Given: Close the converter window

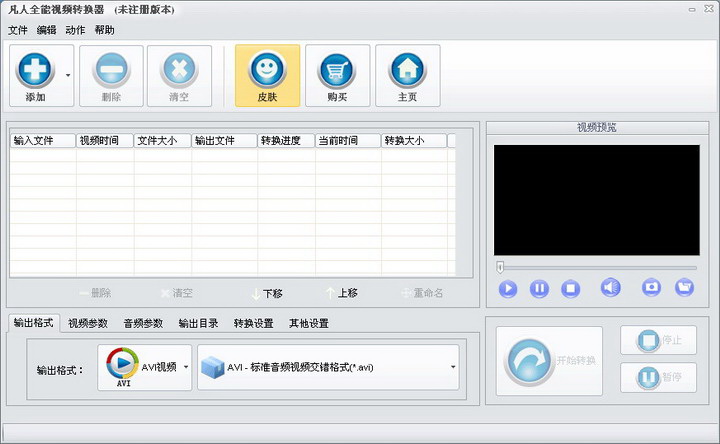Looking at the screenshot, I should 709,9.
